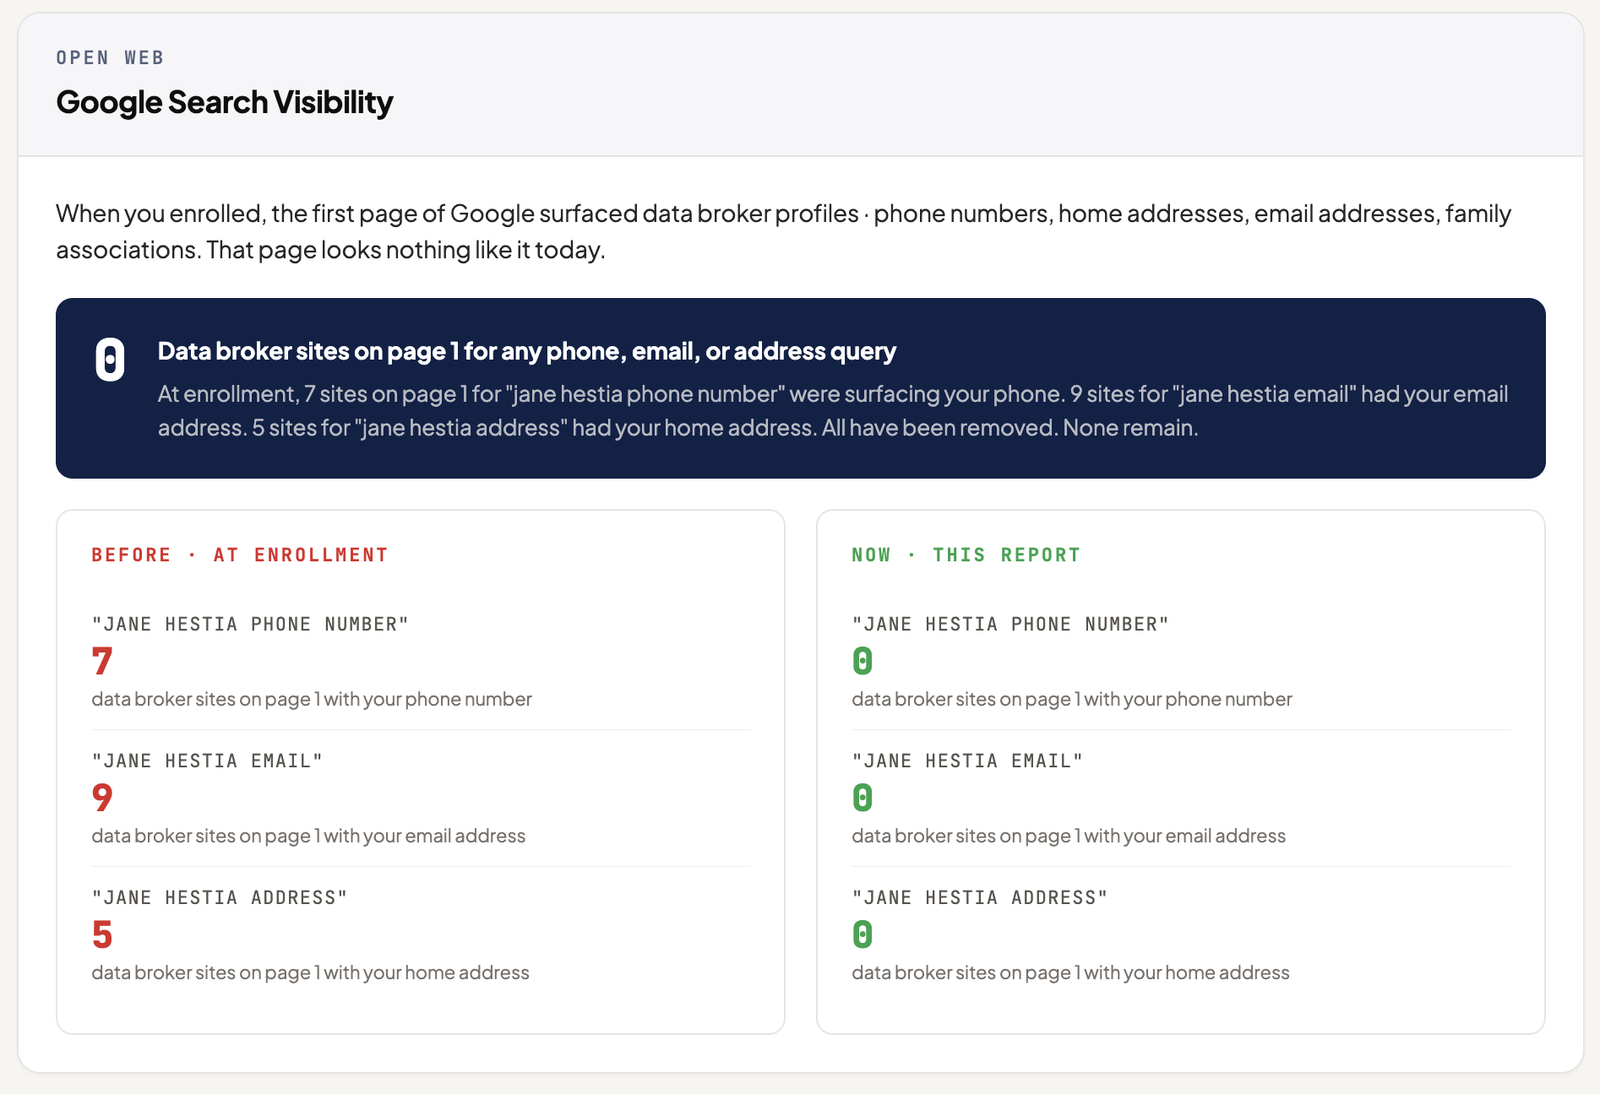
Task: Click green 0 under Now email query
Action: 862,798
